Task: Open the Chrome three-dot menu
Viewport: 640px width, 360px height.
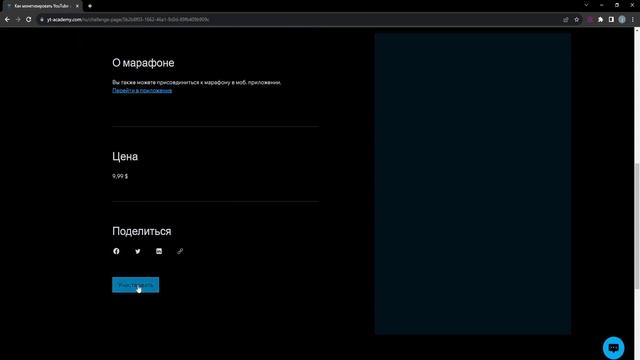Action: pyautogui.click(x=633, y=20)
